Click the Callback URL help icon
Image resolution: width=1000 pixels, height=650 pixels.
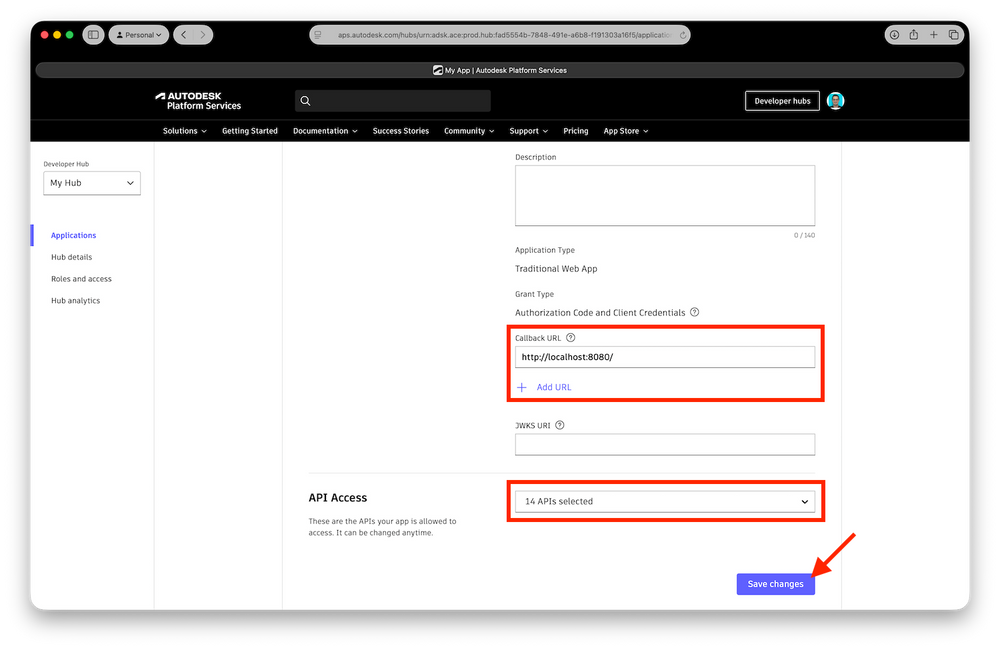571,338
